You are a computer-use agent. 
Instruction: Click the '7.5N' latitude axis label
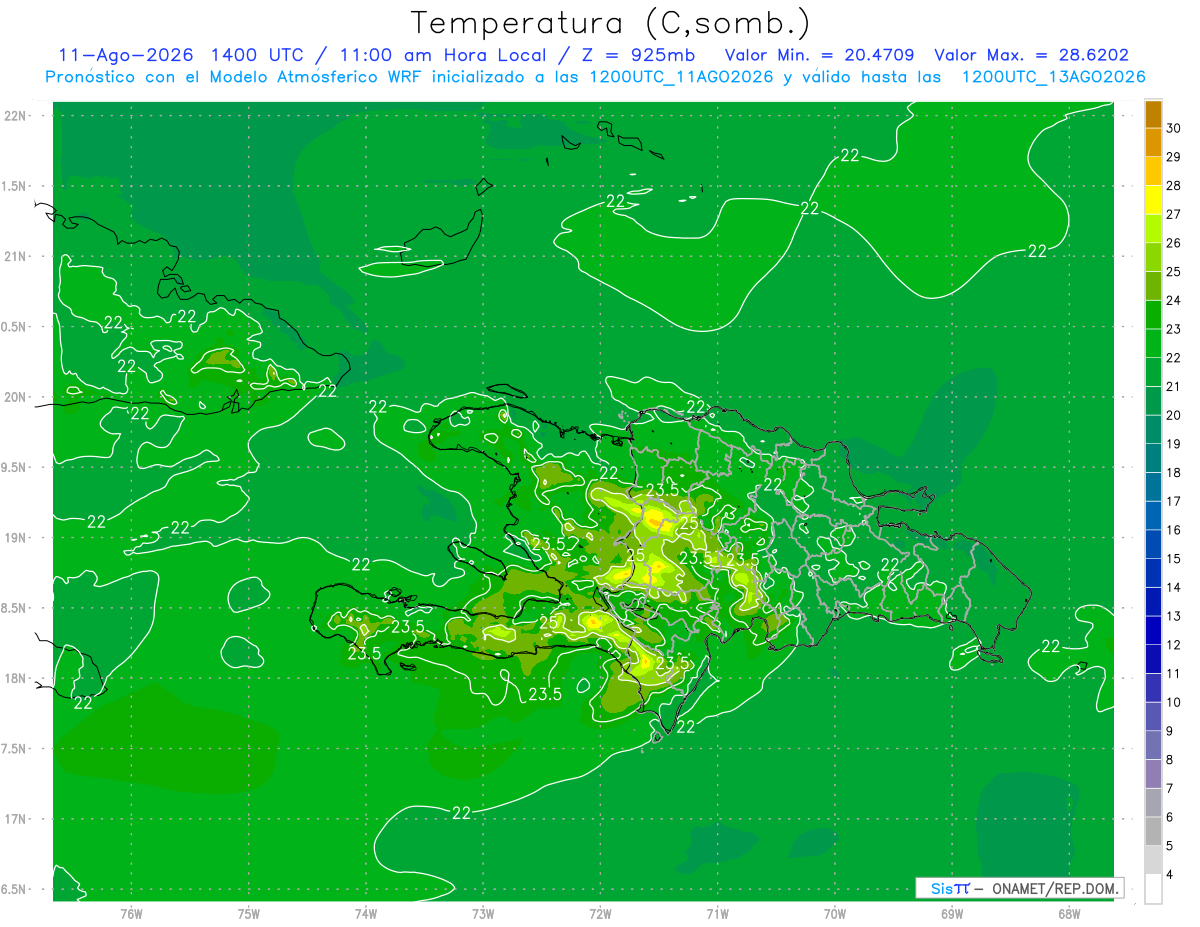tap(15, 749)
